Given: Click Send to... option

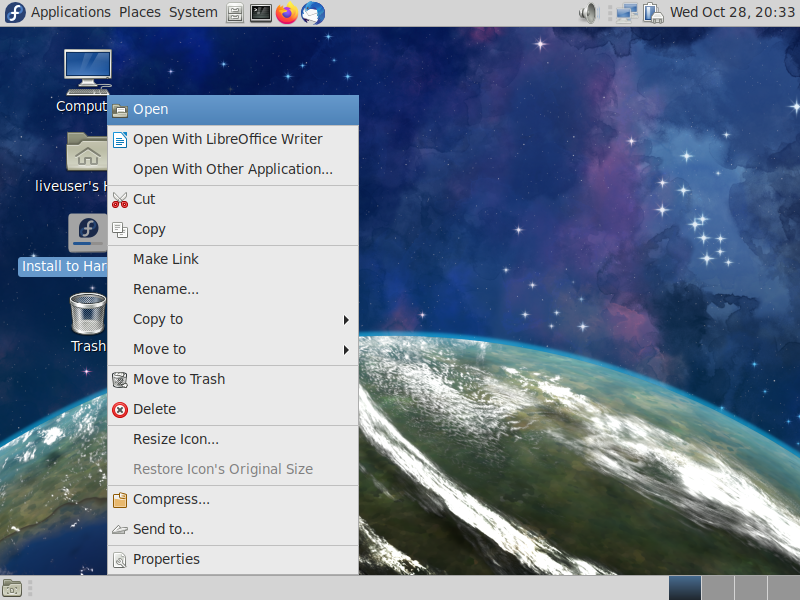Looking at the screenshot, I should (x=233, y=530).
